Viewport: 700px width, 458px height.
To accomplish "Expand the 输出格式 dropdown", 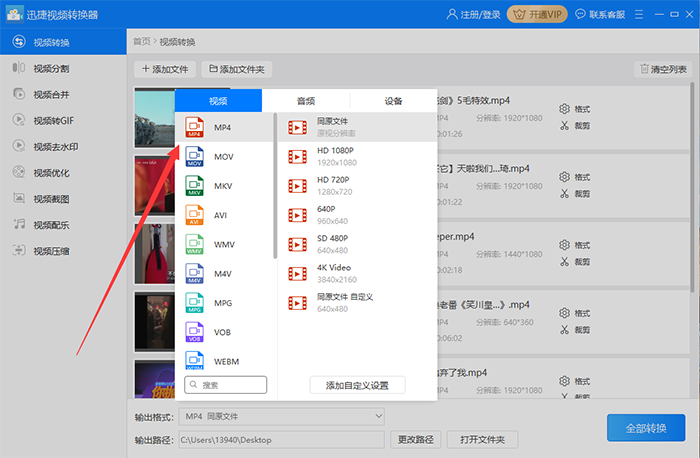I will coord(282,416).
